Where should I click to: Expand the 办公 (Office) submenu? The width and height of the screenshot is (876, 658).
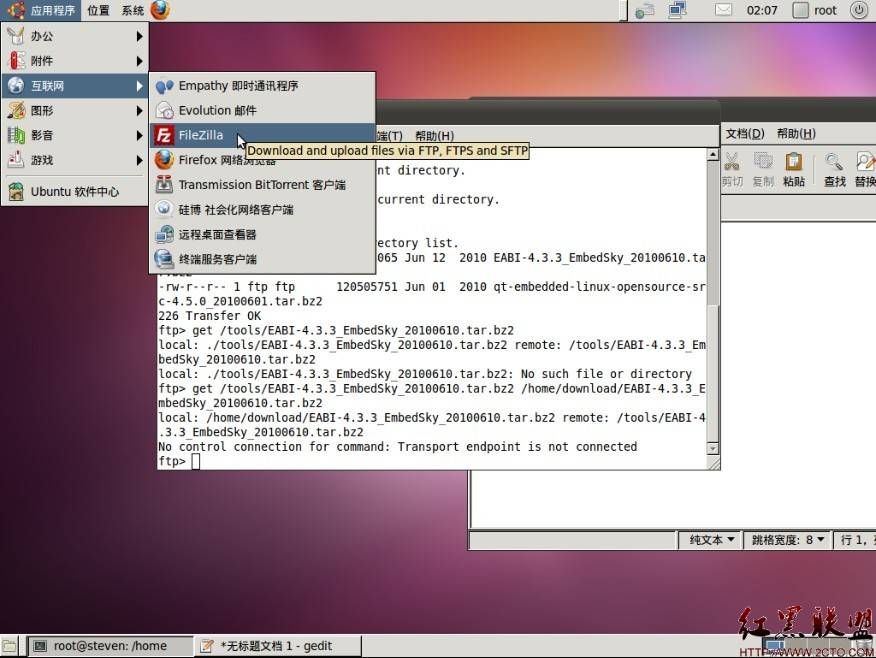point(75,36)
